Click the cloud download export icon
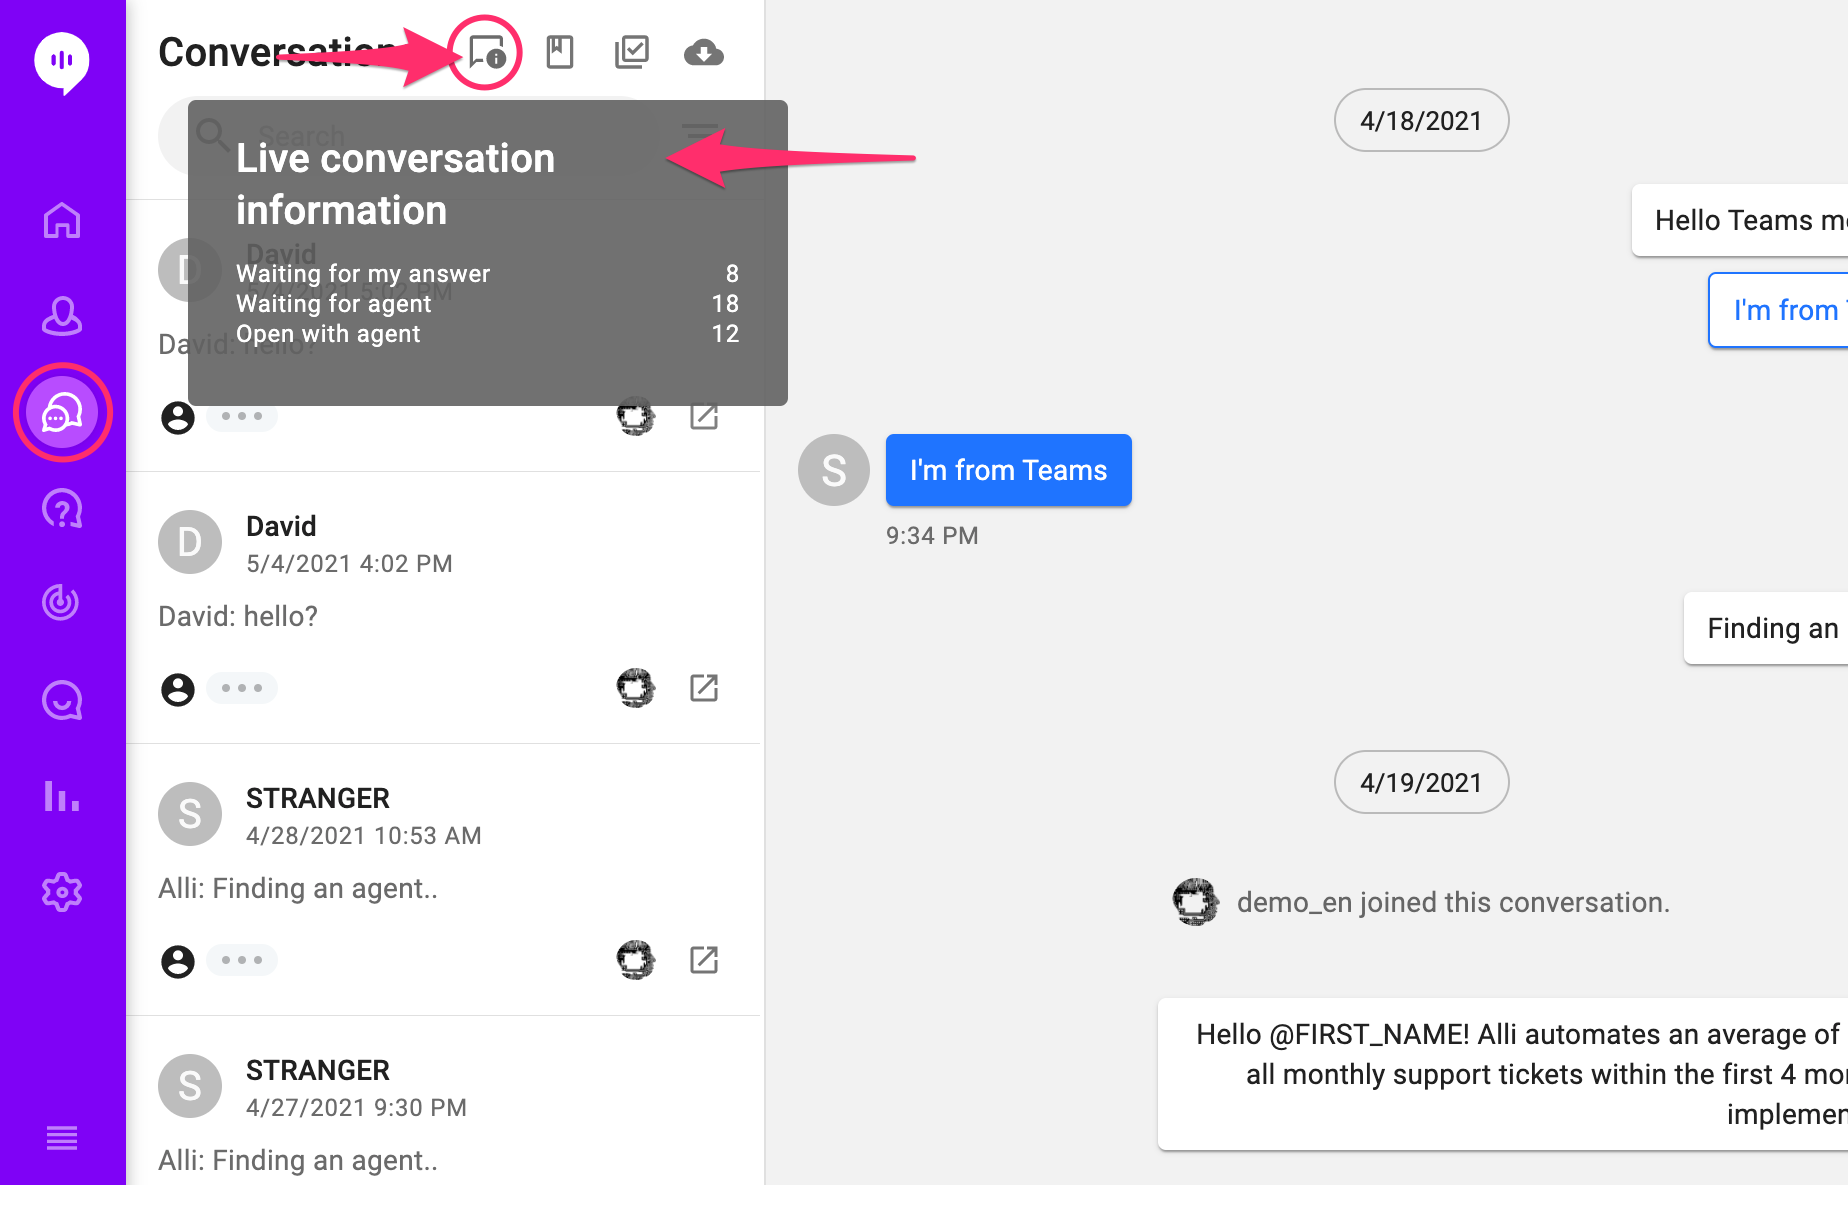 (704, 53)
